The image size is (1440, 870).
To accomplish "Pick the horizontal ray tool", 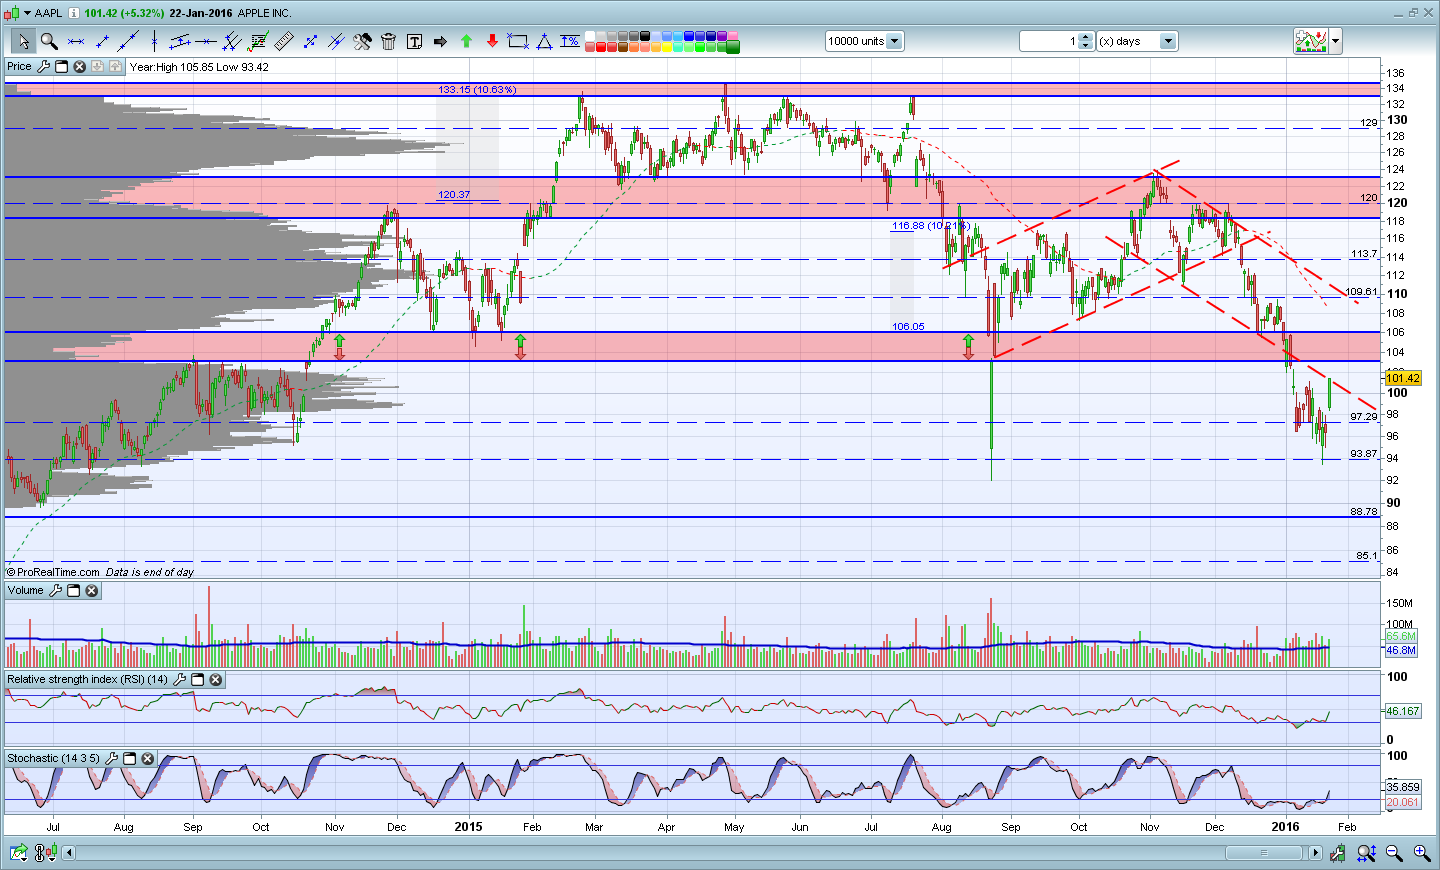I will coord(206,41).
